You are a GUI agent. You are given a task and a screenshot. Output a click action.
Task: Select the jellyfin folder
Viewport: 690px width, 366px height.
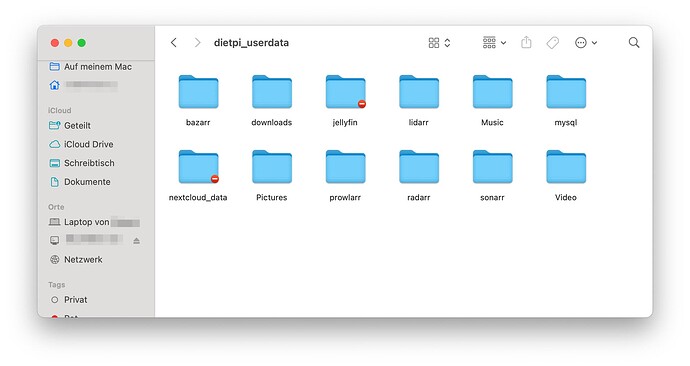click(345, 100)
